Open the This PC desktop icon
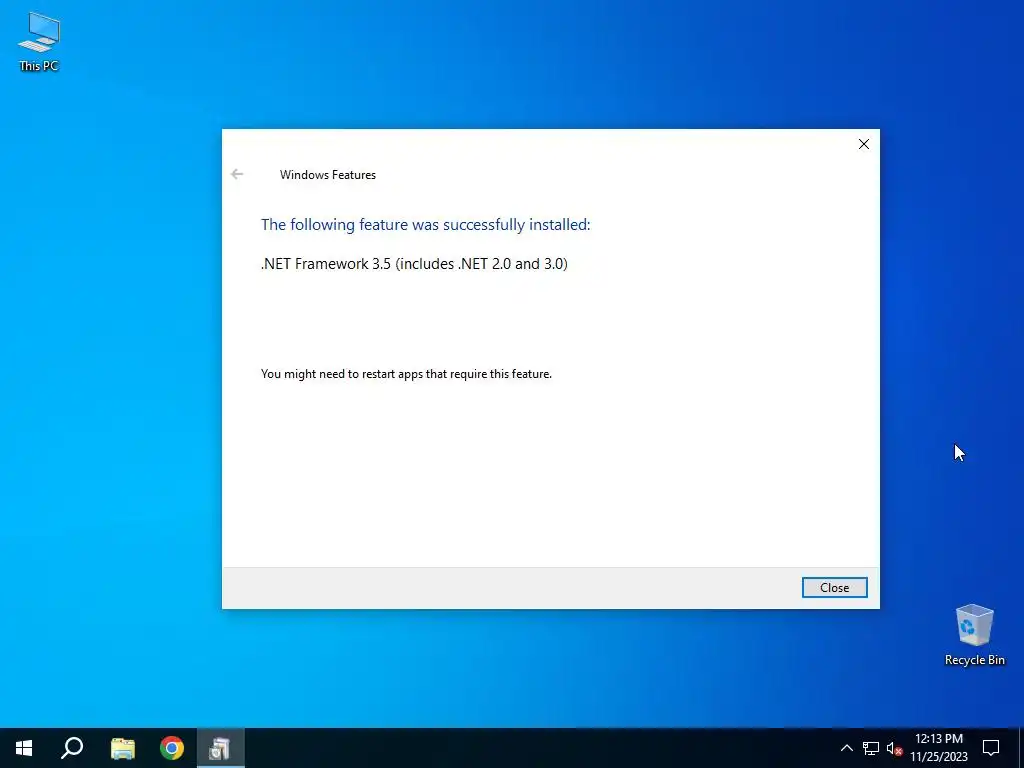 tap(39, 42)
